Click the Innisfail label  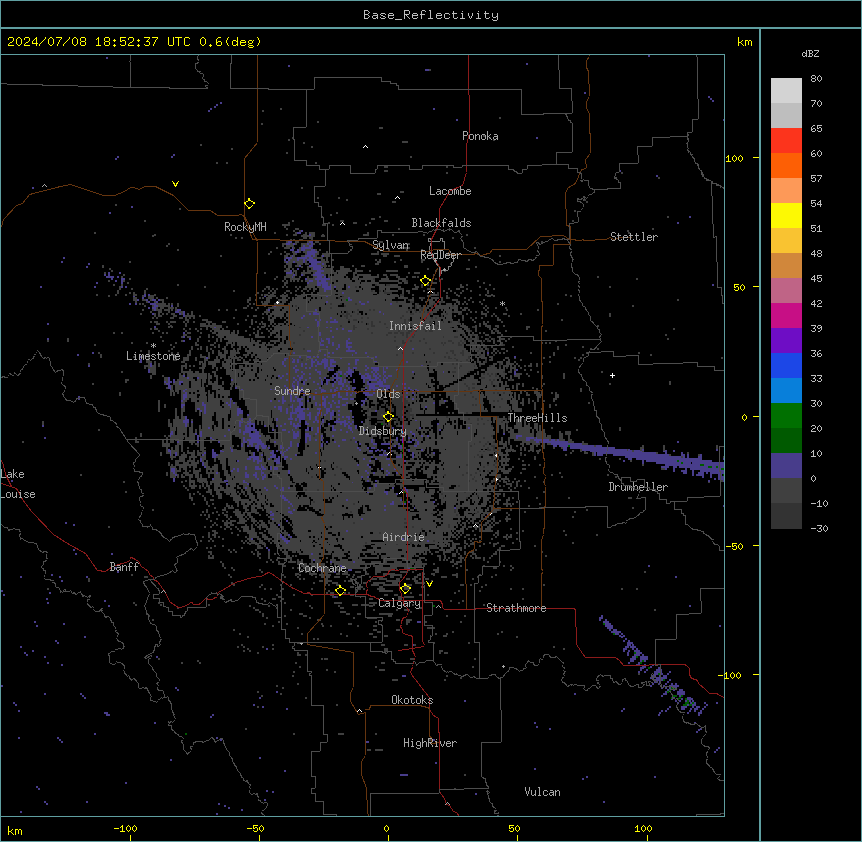tap(415, 326)
